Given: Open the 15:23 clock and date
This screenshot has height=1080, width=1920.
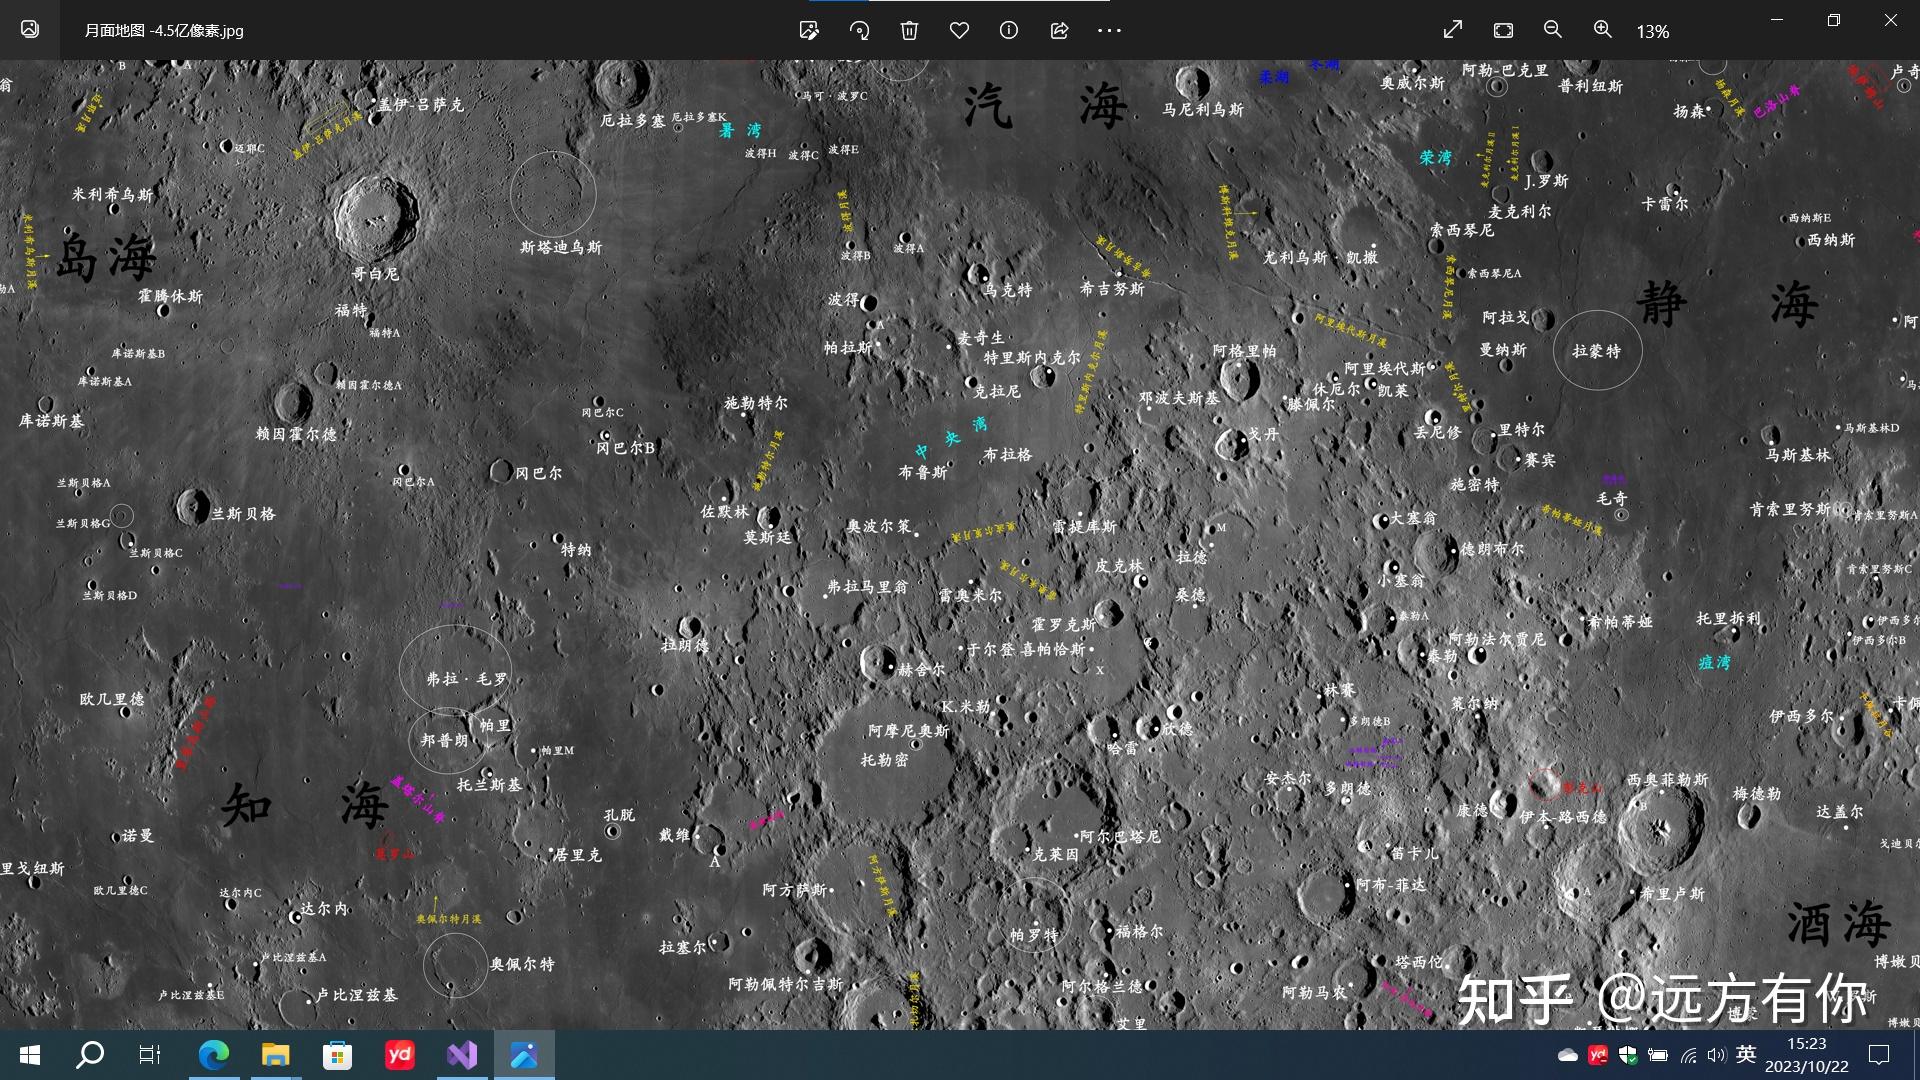Looking at the screenshot, I should pyautogui.click(x=1806, y=1055).
